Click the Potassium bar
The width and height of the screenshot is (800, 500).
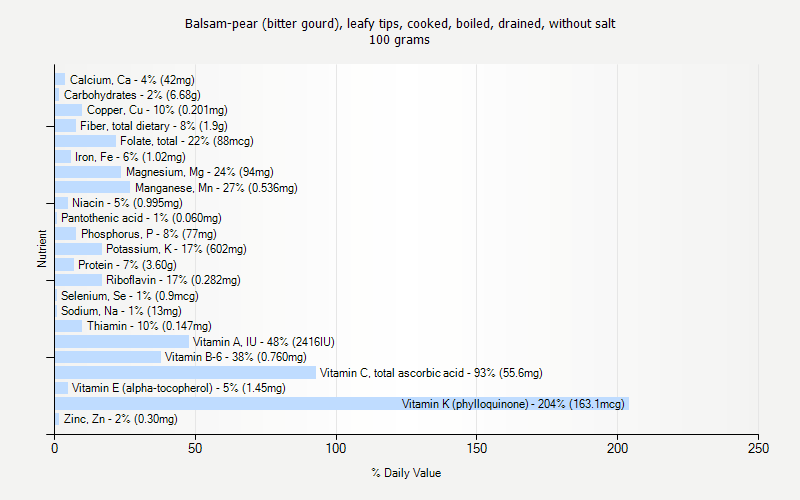(x=79, y=249)
